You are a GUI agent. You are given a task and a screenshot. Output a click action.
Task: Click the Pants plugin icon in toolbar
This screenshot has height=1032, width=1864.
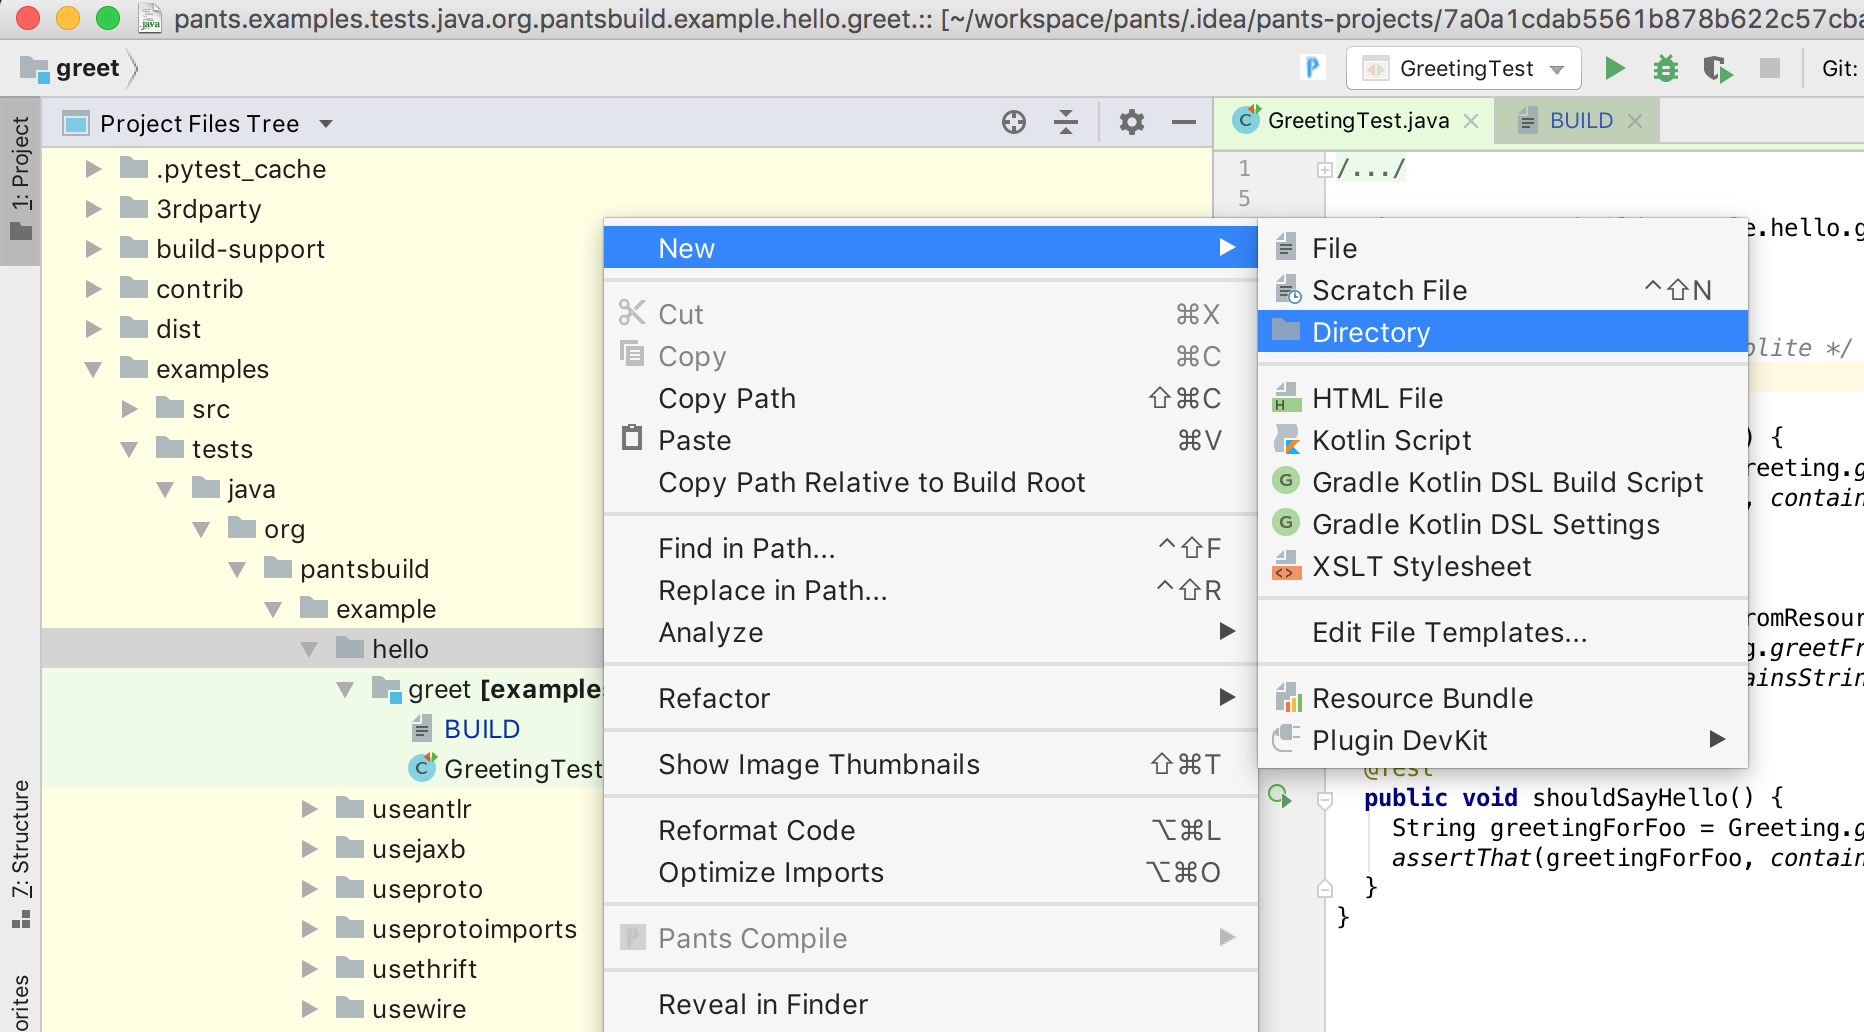[1311, 67]
